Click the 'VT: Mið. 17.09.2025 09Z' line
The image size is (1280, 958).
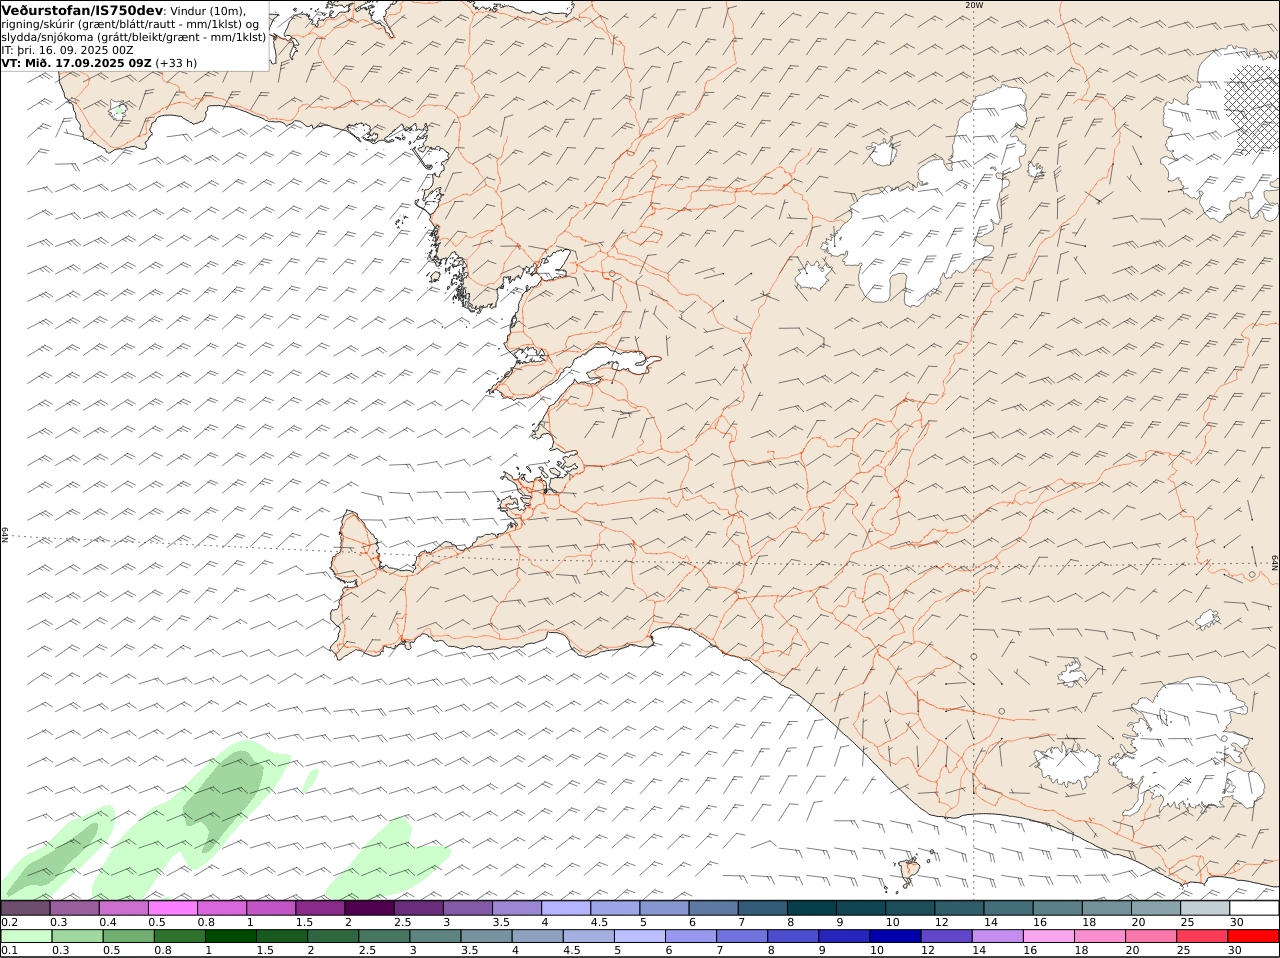click(x=77, y=63)
